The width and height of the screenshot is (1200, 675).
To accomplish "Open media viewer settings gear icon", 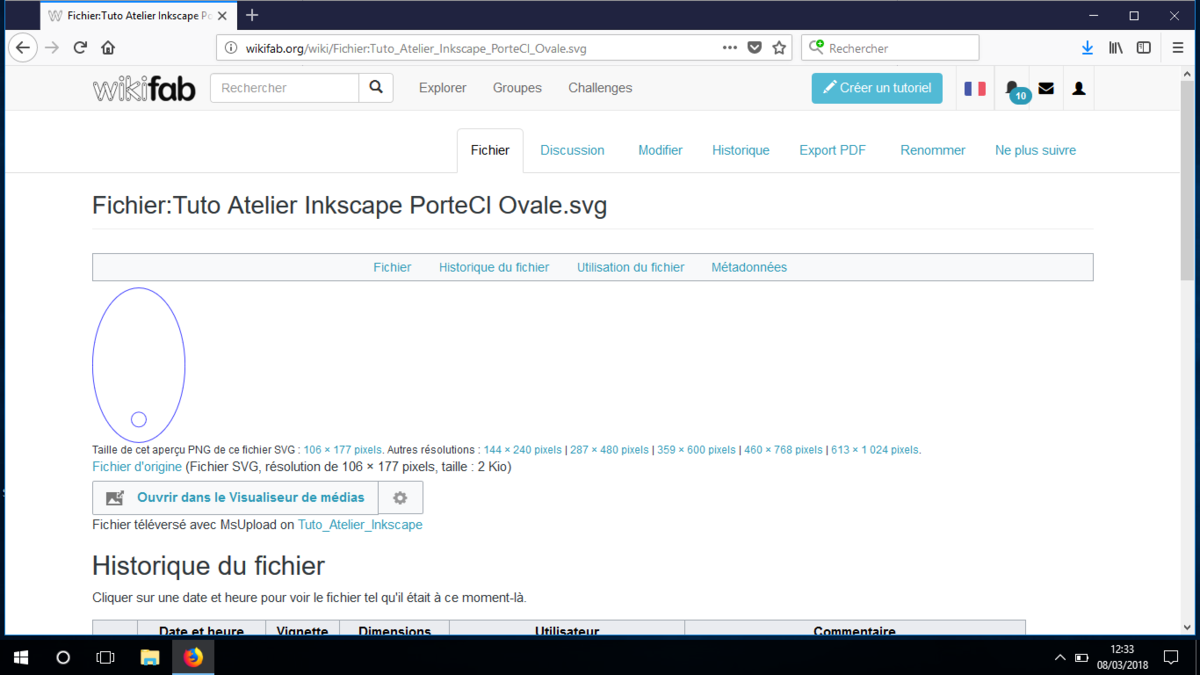I will tap(401, 497).
